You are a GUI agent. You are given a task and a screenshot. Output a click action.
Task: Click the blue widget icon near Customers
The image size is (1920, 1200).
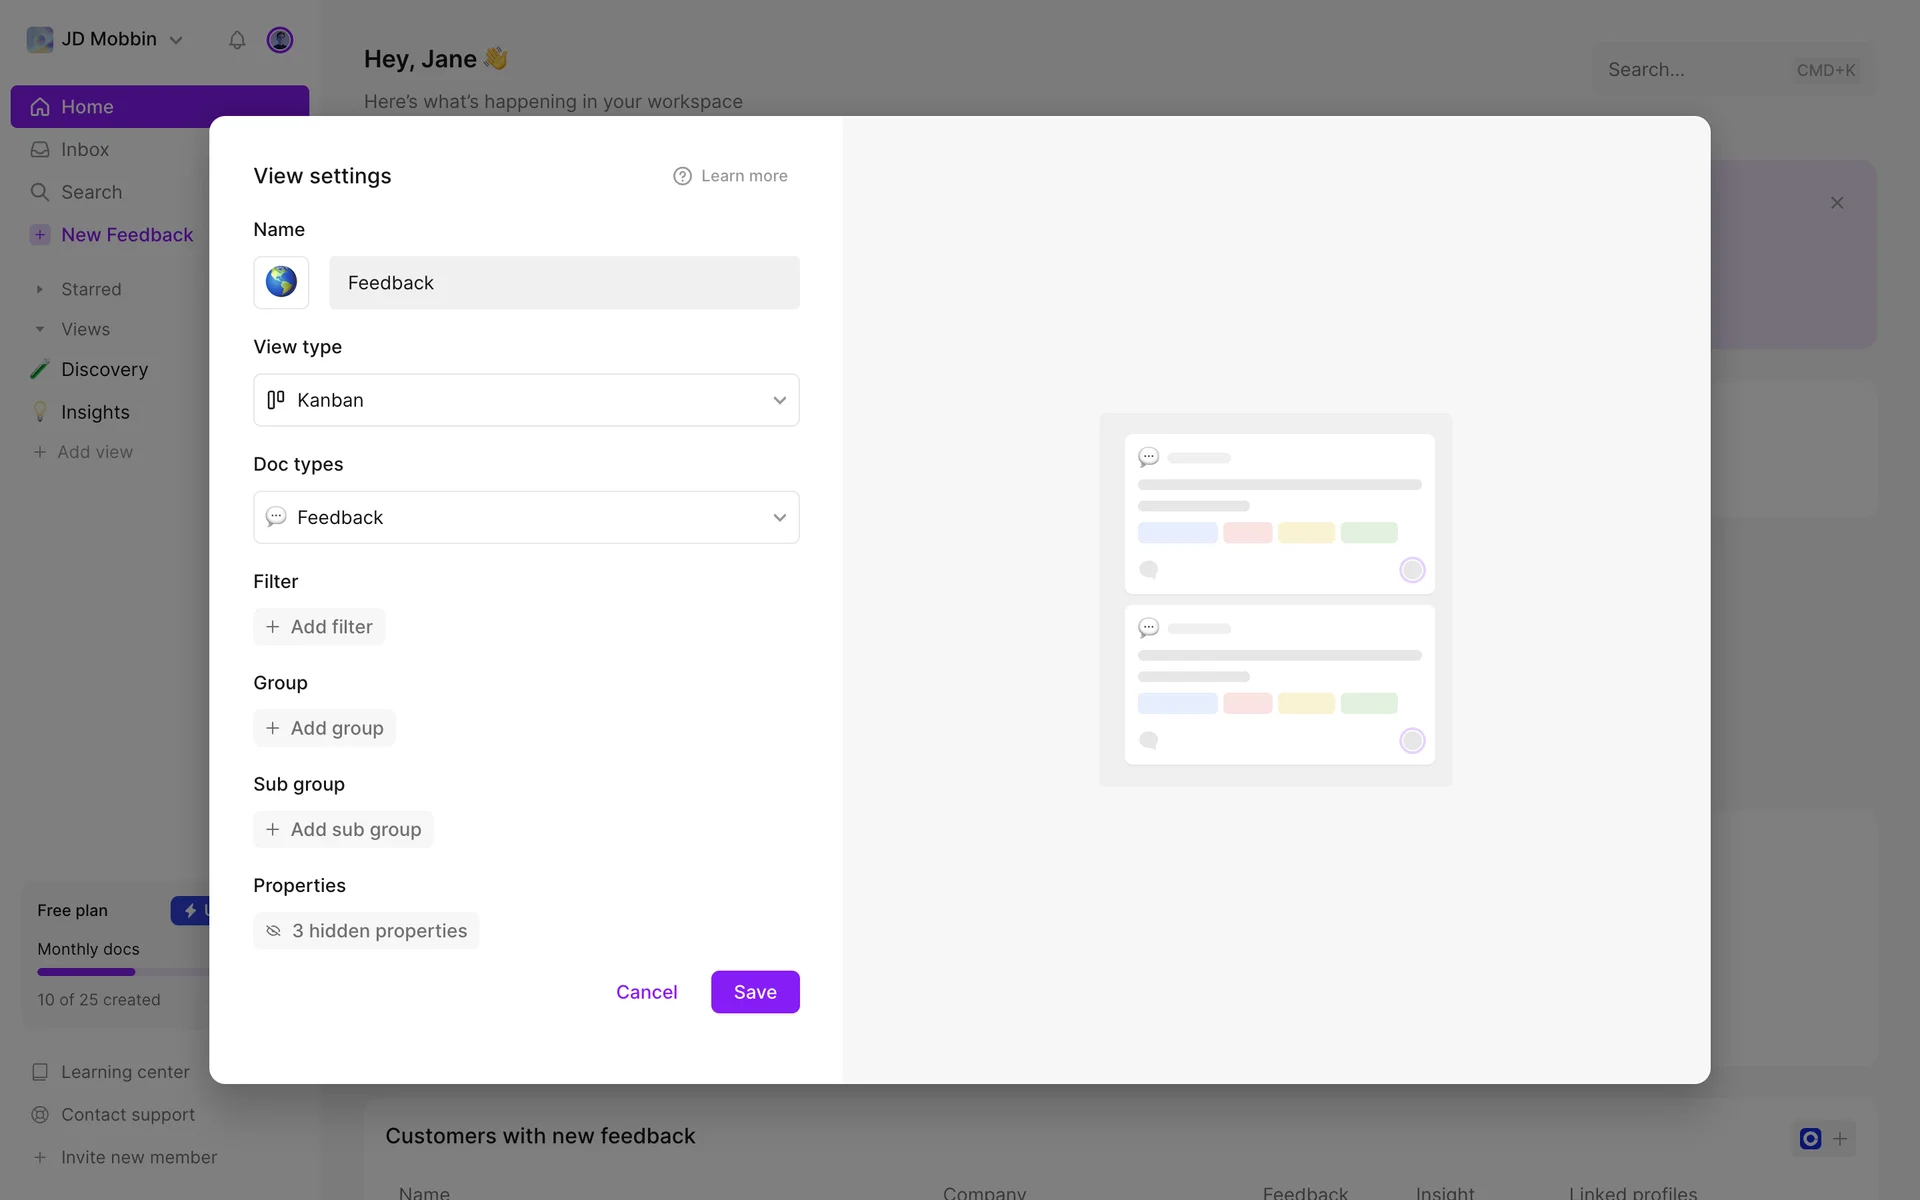click(1810, 1138)
